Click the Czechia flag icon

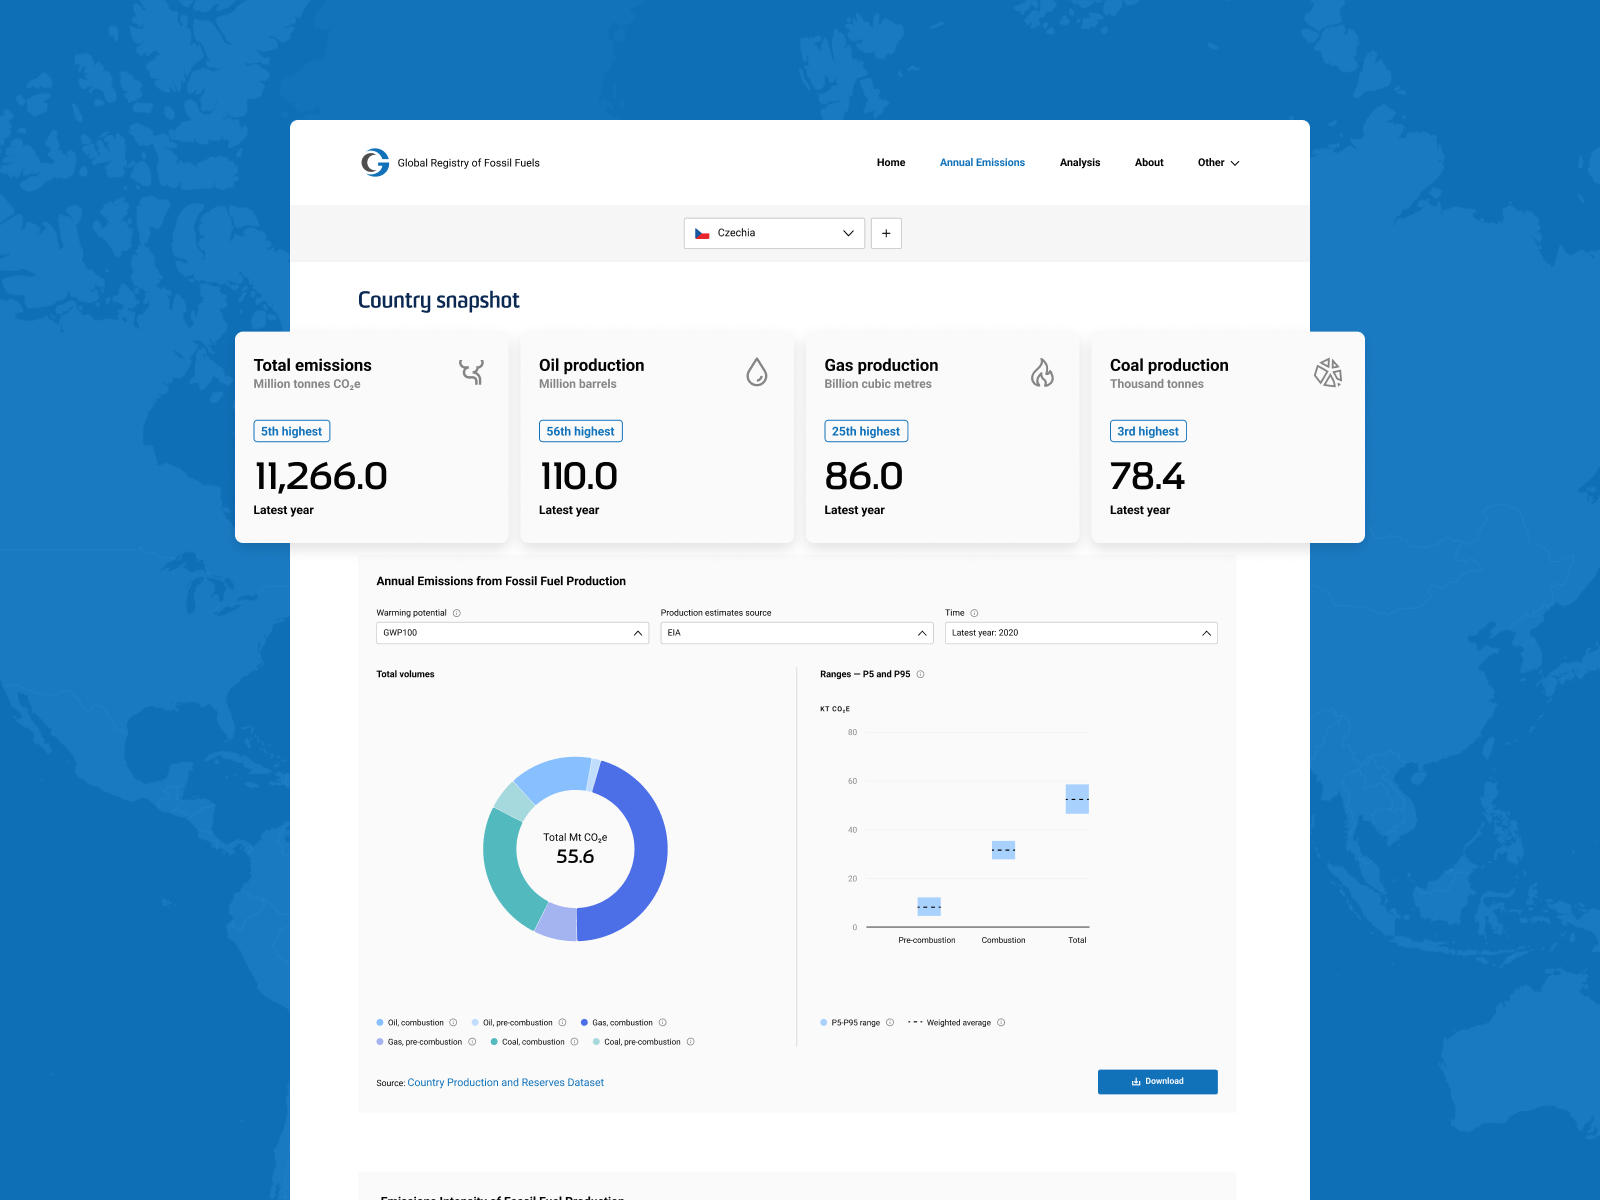[702, 233]
